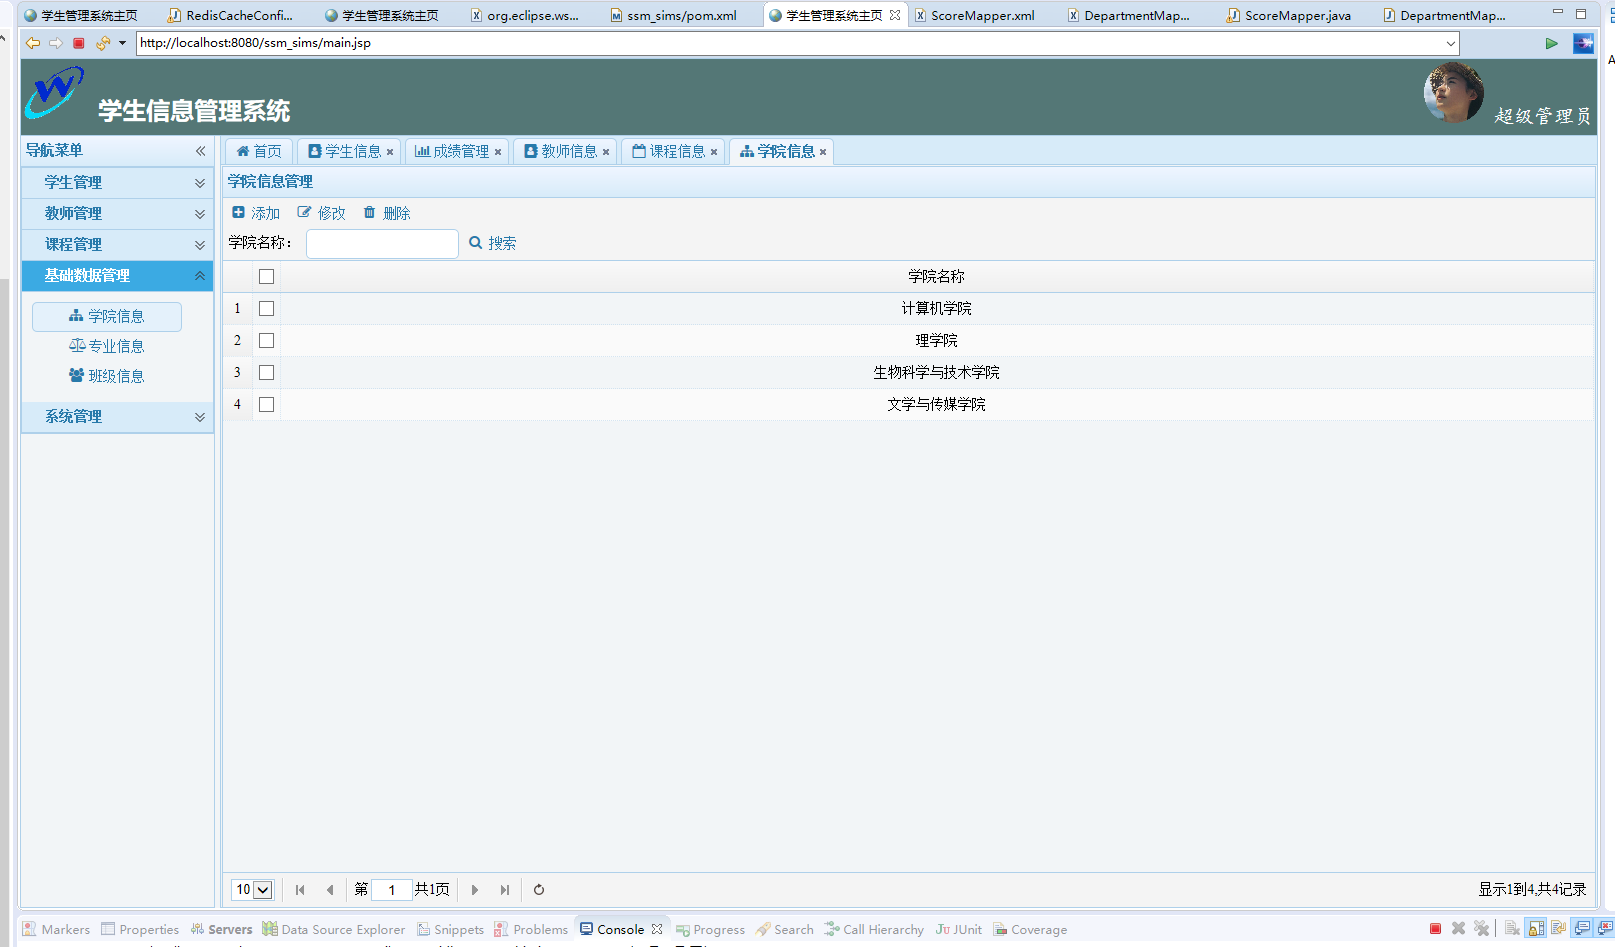Expand the 学生管理 accordion section

200,183
